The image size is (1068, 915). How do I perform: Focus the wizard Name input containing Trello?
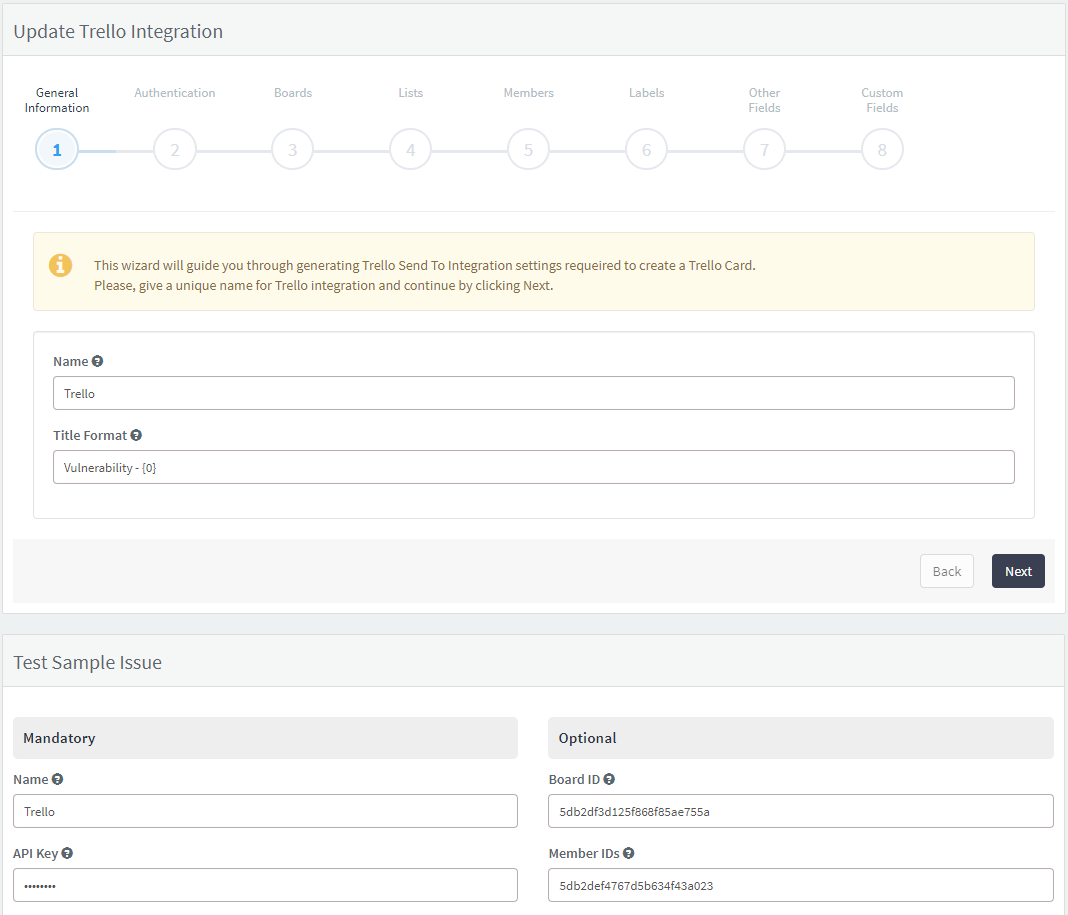point(534,393)
